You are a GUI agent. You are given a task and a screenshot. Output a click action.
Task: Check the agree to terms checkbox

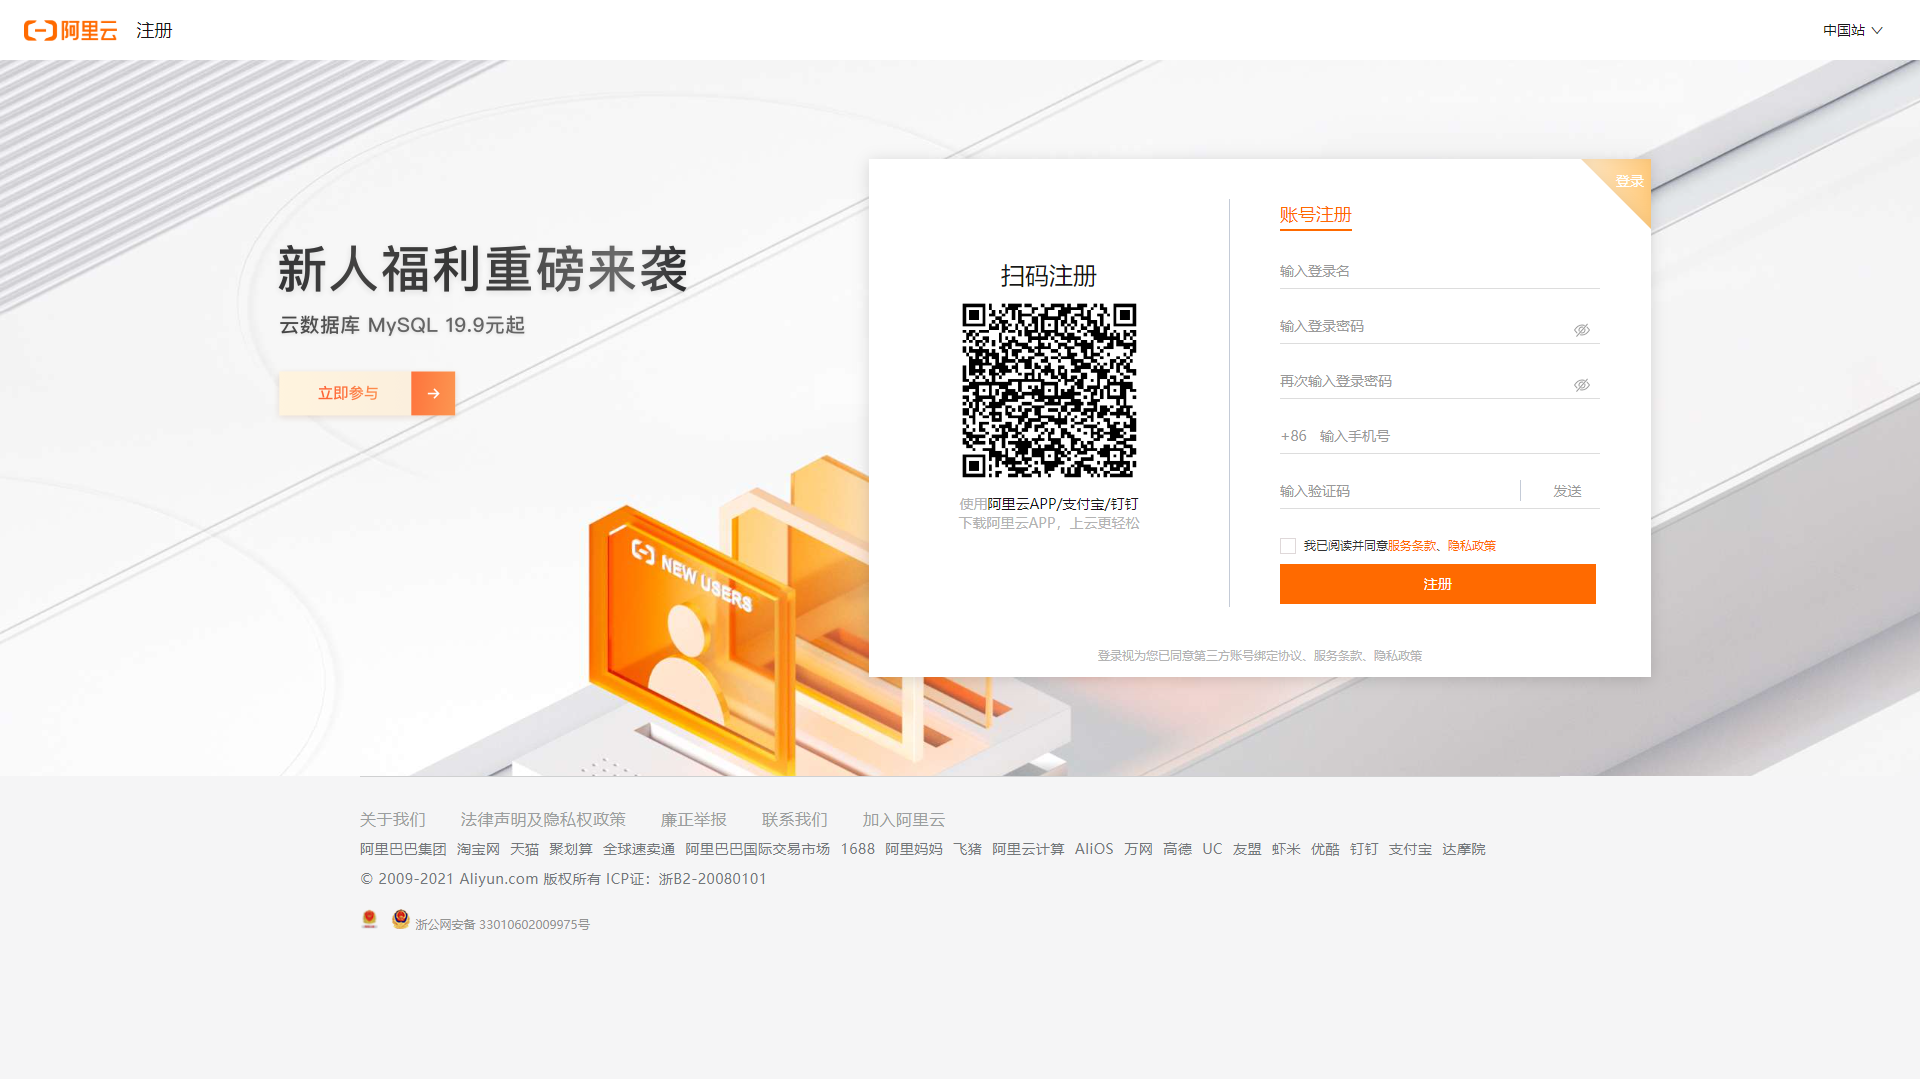[1288, 546]
